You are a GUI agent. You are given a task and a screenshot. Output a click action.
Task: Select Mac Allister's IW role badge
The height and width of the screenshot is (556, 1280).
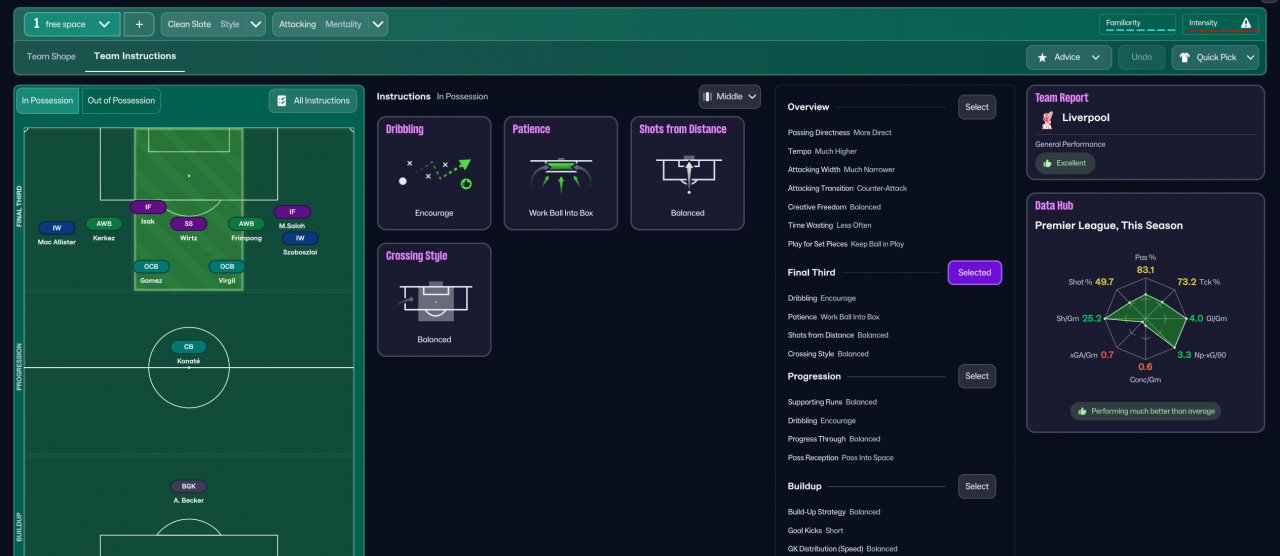[57, 228]
